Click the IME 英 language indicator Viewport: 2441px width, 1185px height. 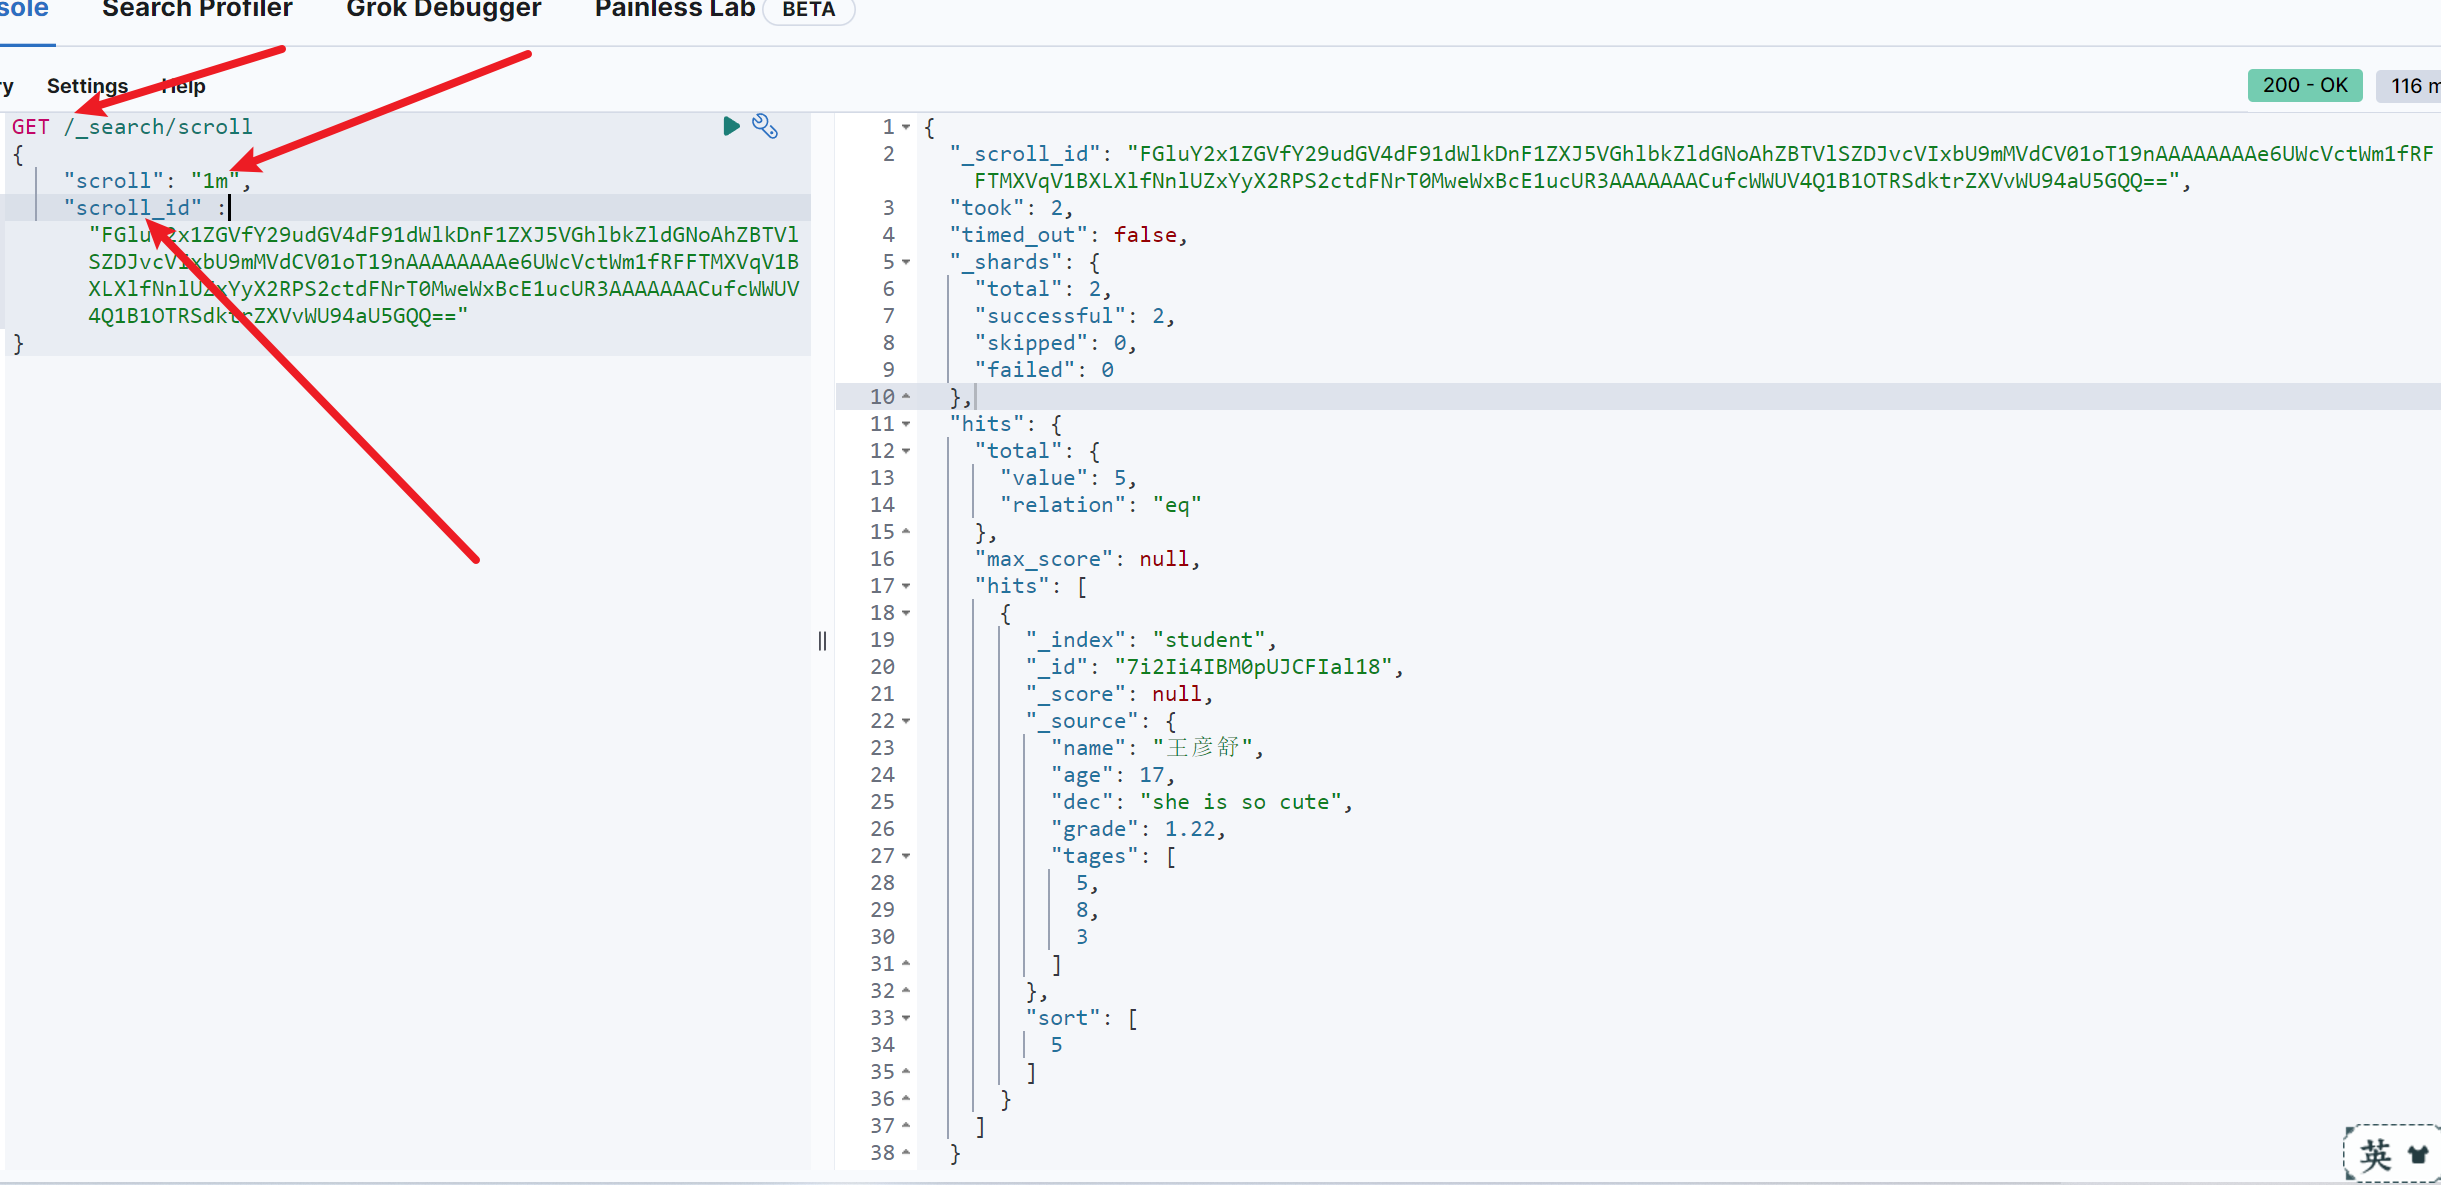click(2375, 1155)
